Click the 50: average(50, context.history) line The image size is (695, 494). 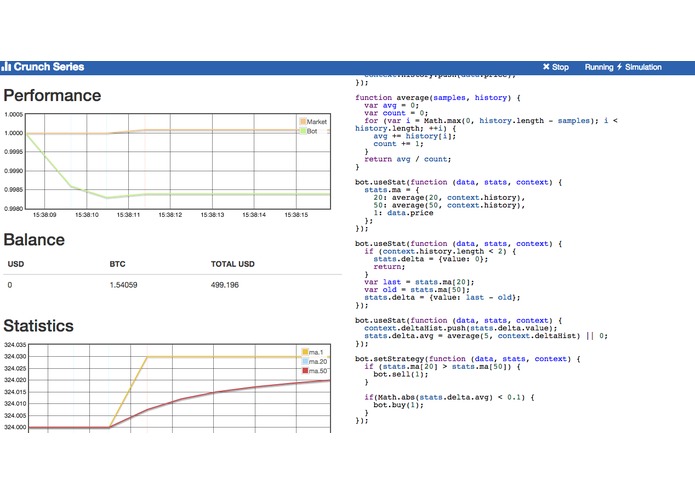449,205
